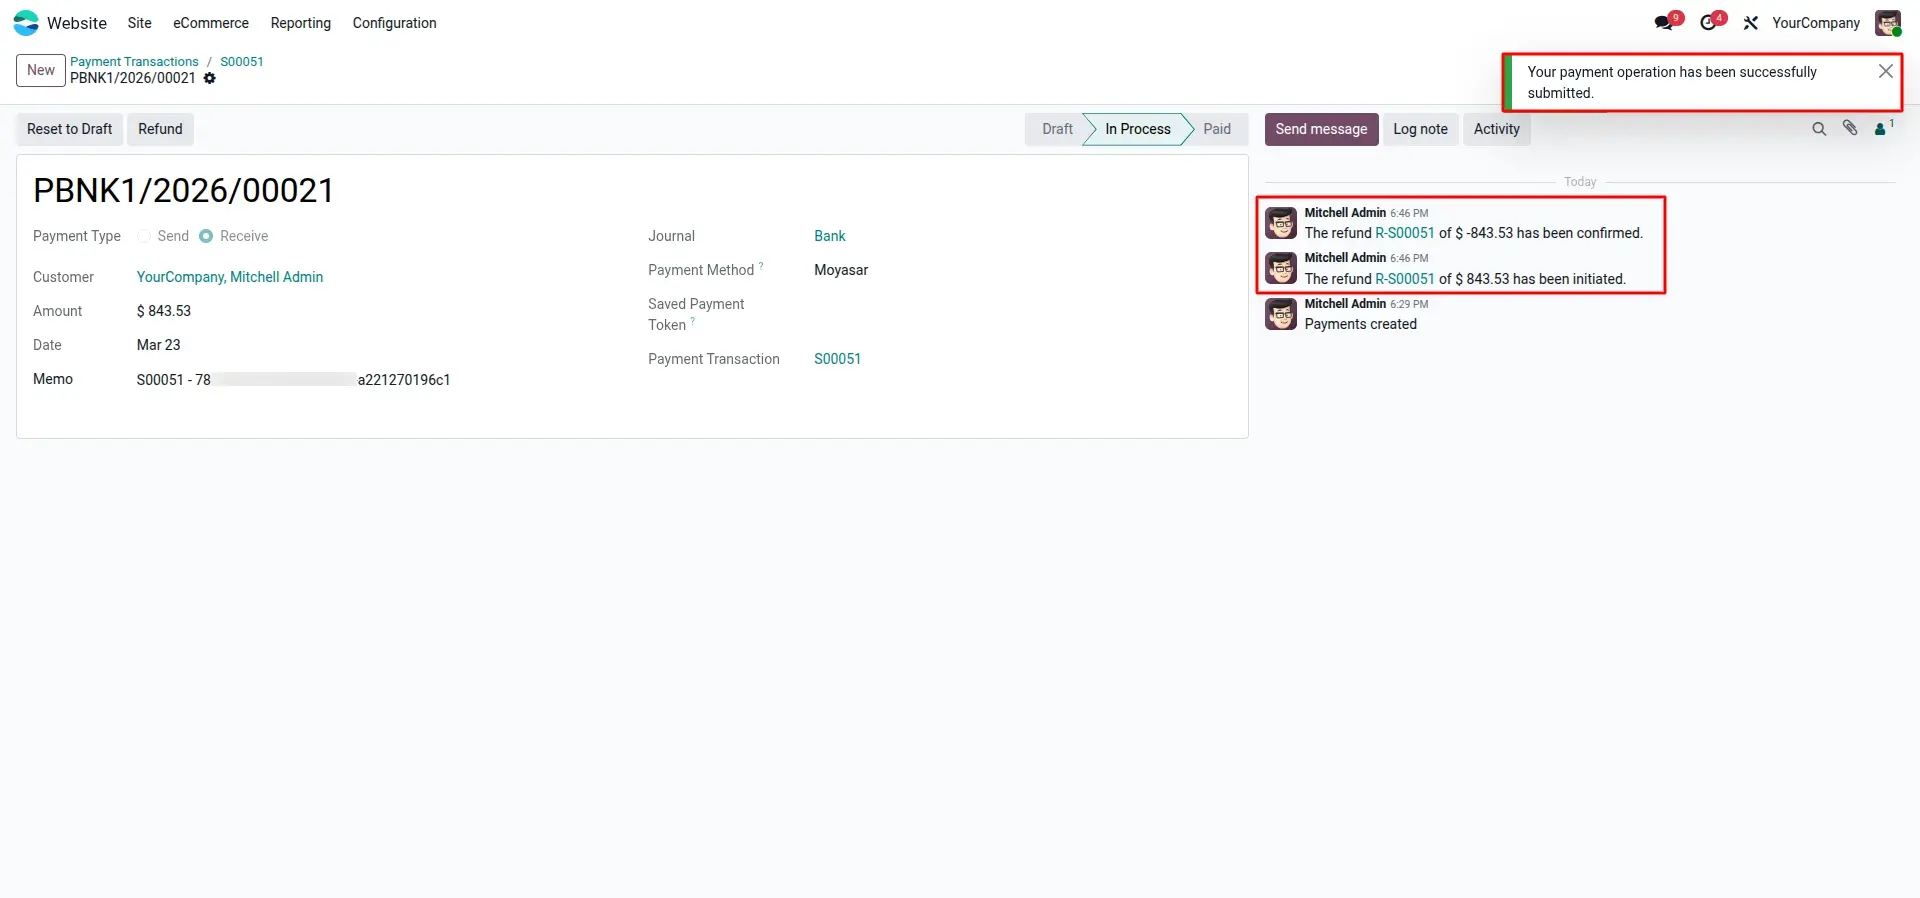Click the Amount value $ 843.53
1920x898 pixels.
pyautogui.click(x=164, y=311)
